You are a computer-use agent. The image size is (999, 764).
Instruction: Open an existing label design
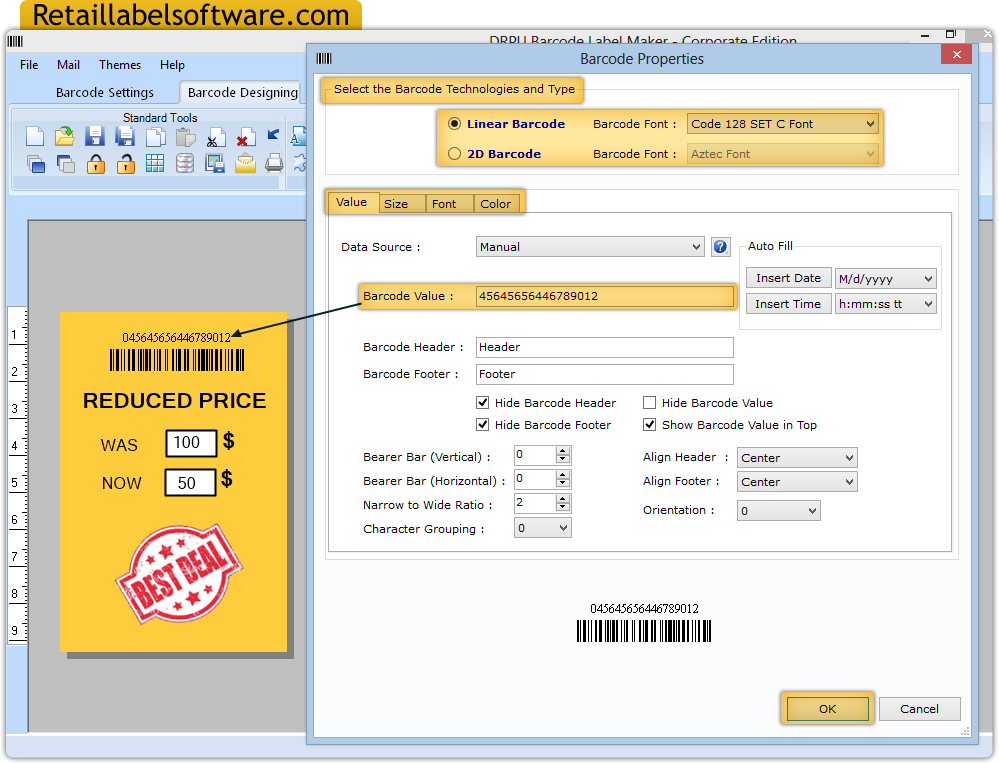[64, 137]
